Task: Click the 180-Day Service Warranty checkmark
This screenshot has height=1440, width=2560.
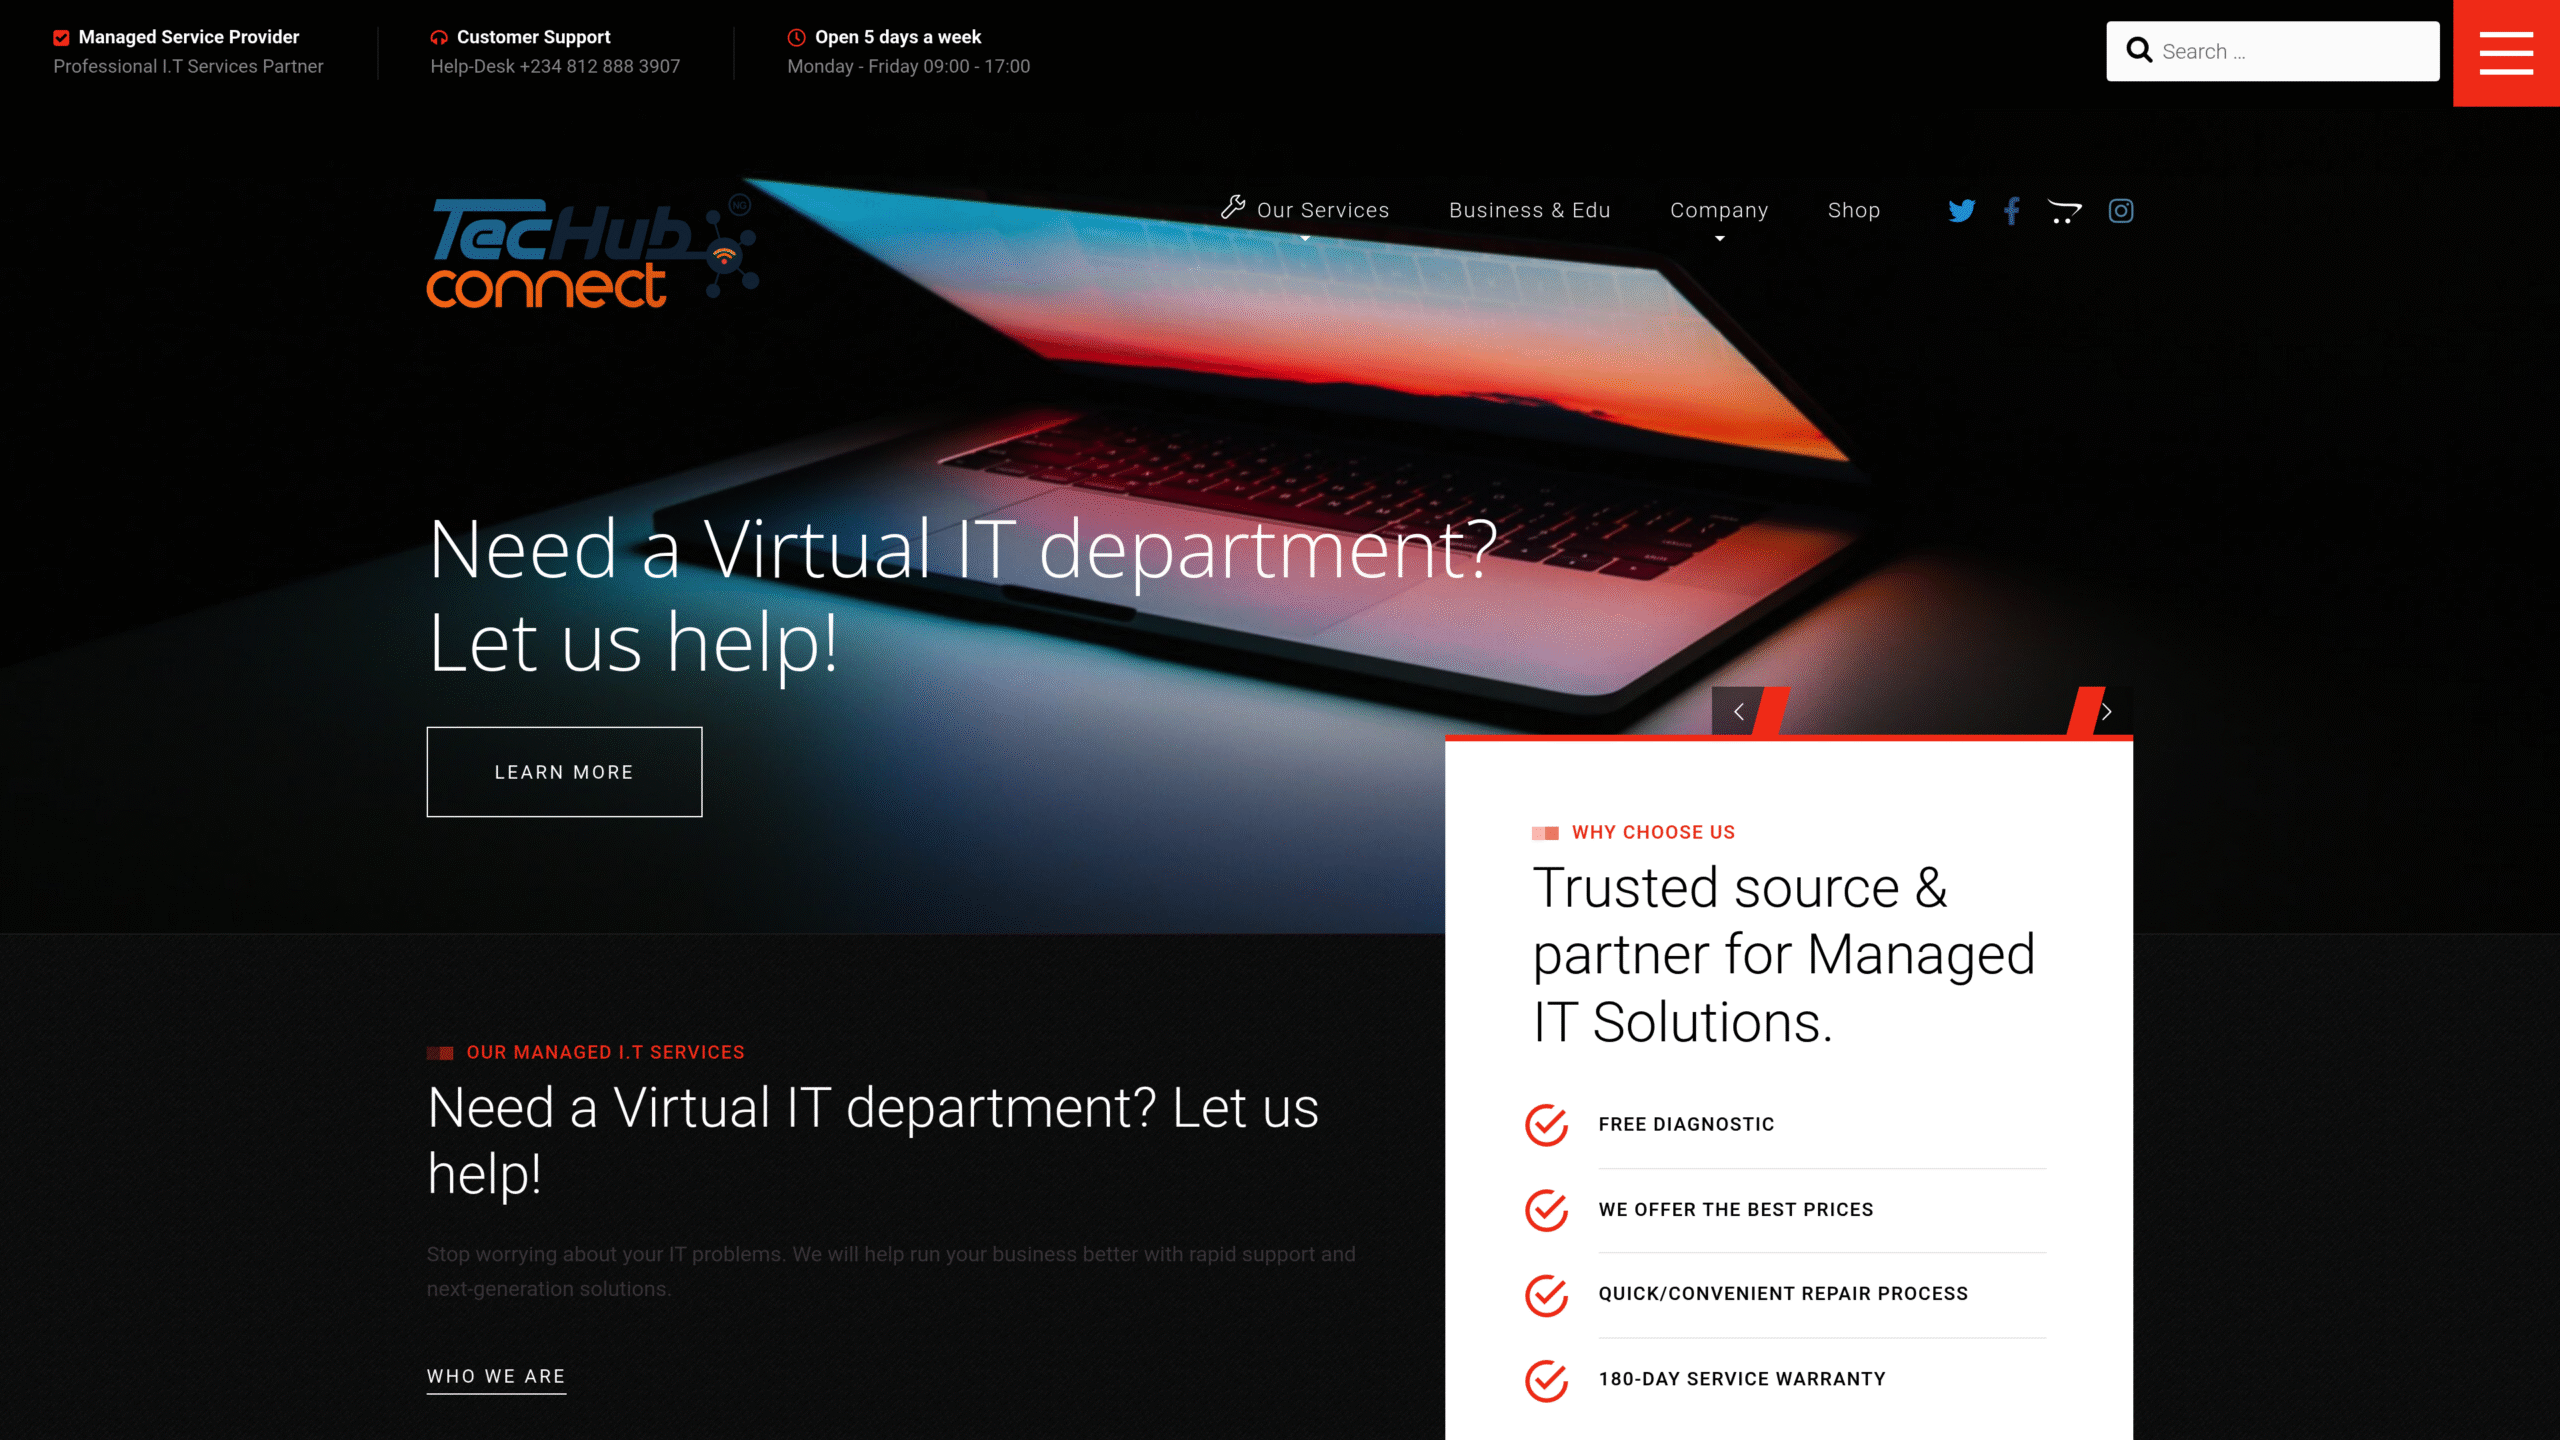Action: [x=1546, y=1380]
